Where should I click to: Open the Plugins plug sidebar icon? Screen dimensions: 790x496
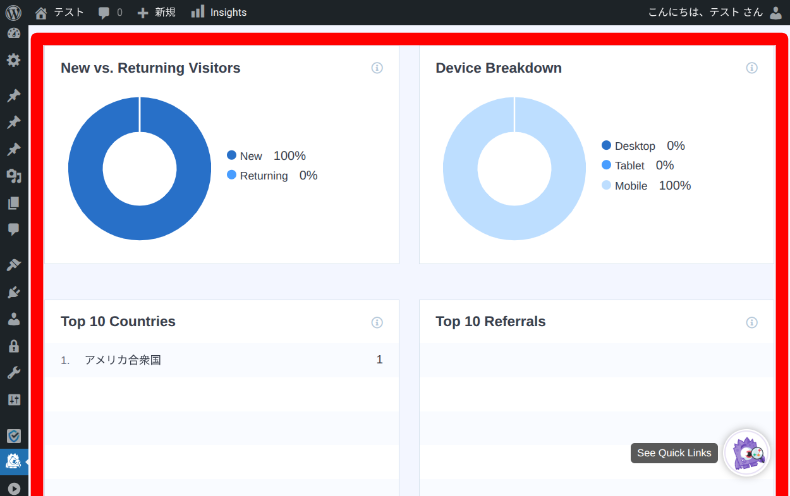pyautogui.click(x=13, y=292)
